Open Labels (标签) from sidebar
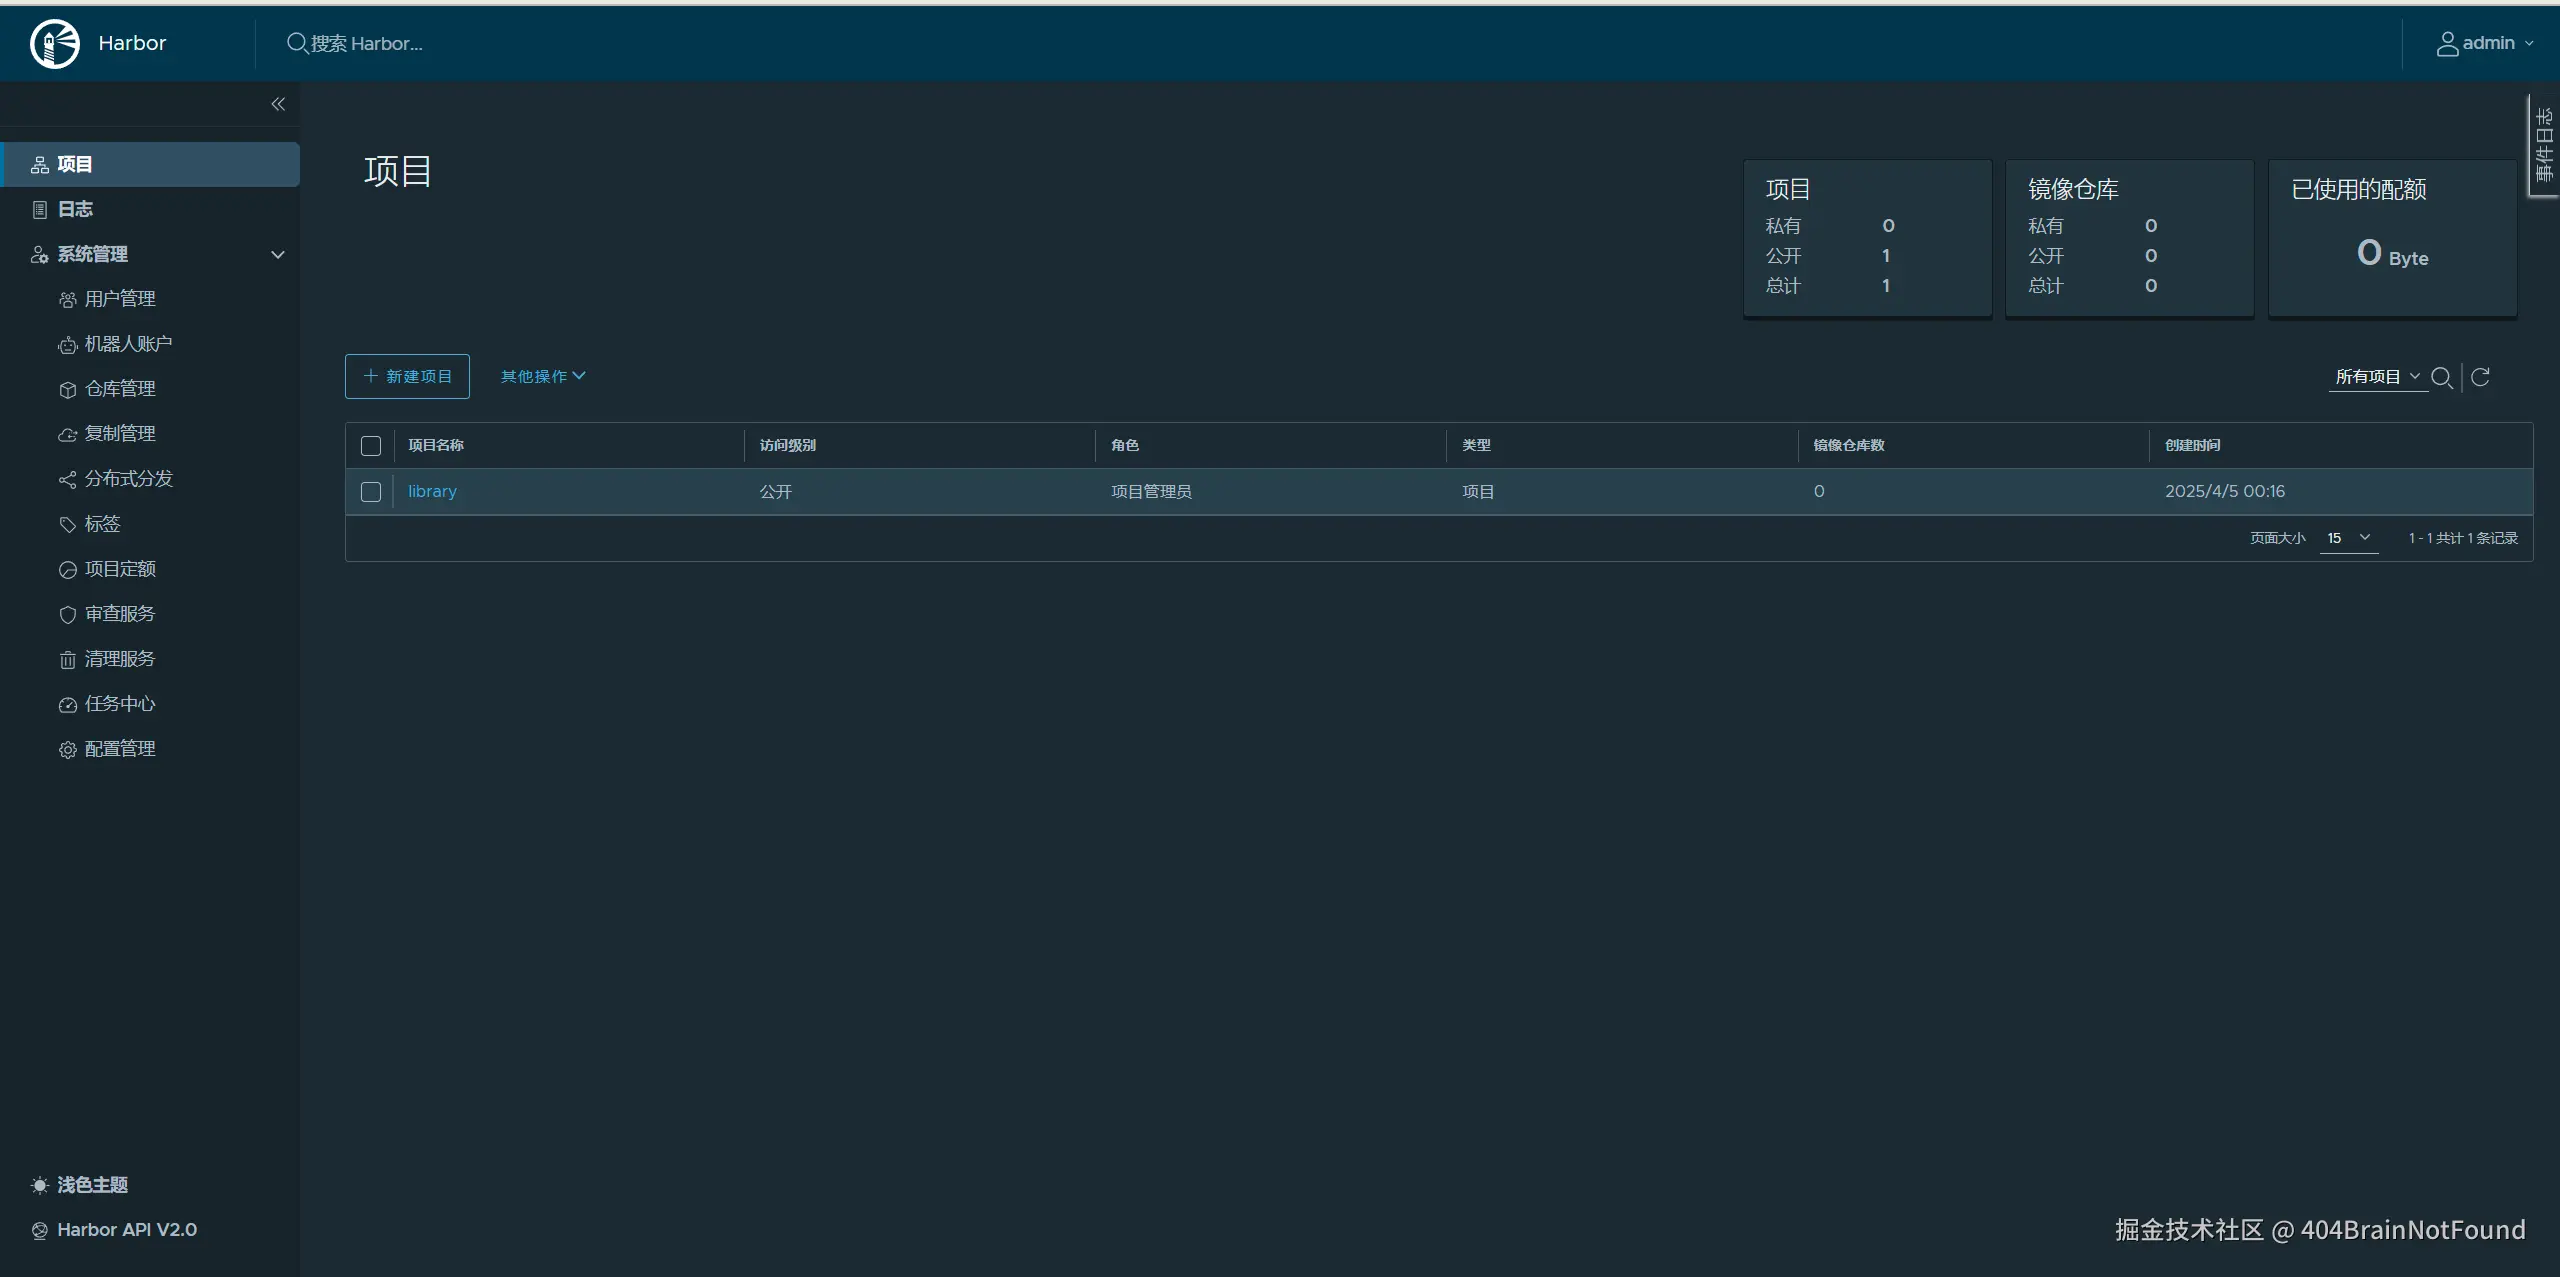The height and width of the screenshot is (1277, 2560). click(x=102, y=524)
